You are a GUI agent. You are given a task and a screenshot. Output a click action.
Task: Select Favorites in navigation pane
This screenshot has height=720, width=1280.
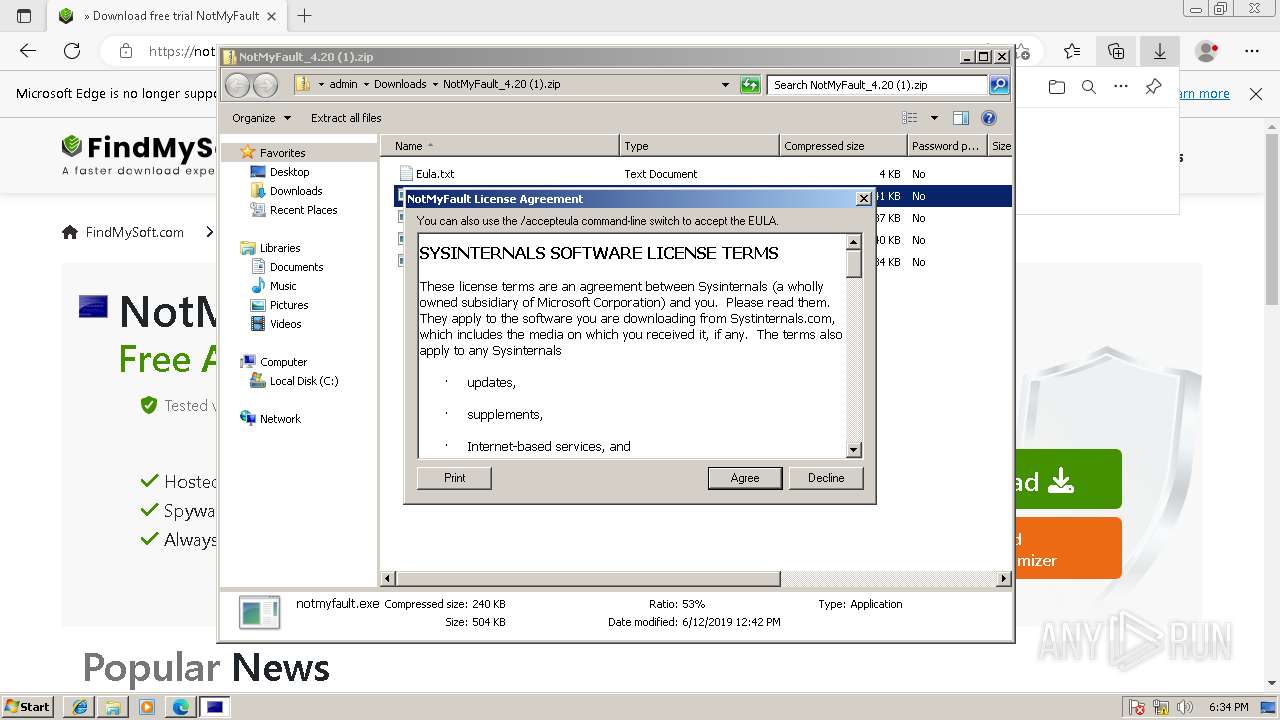(282, 153)
